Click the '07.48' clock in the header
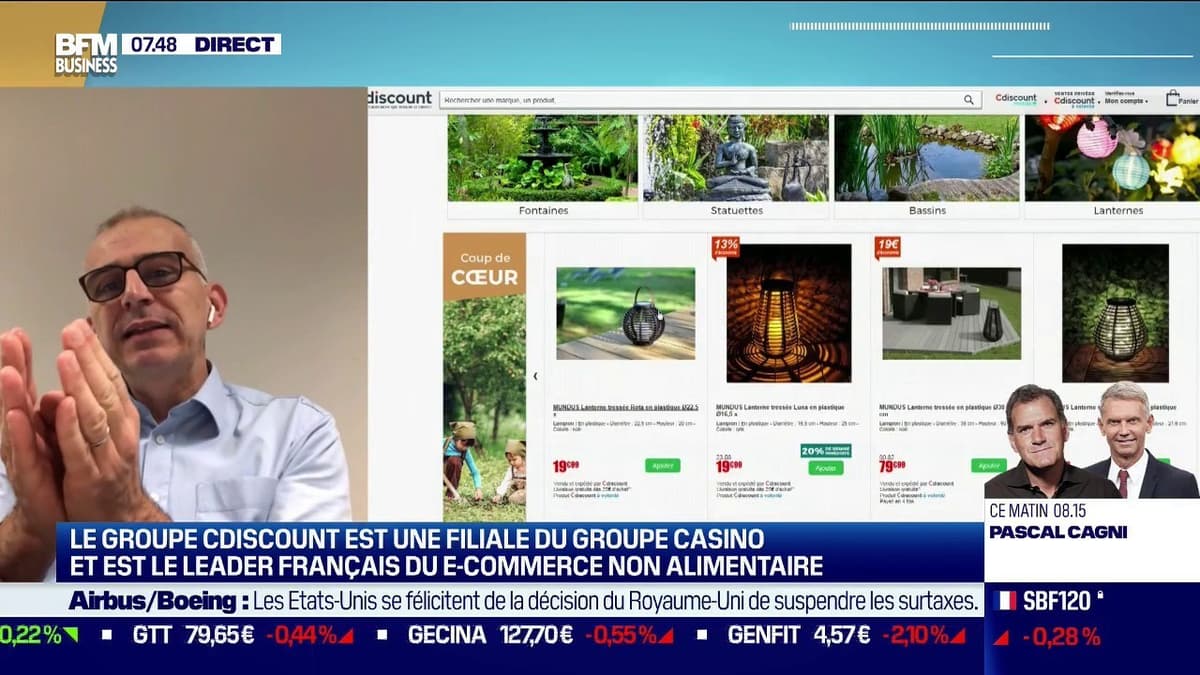Image resolution: width=1200 pixels, height=675 pixels. click(x=152, y=44)
